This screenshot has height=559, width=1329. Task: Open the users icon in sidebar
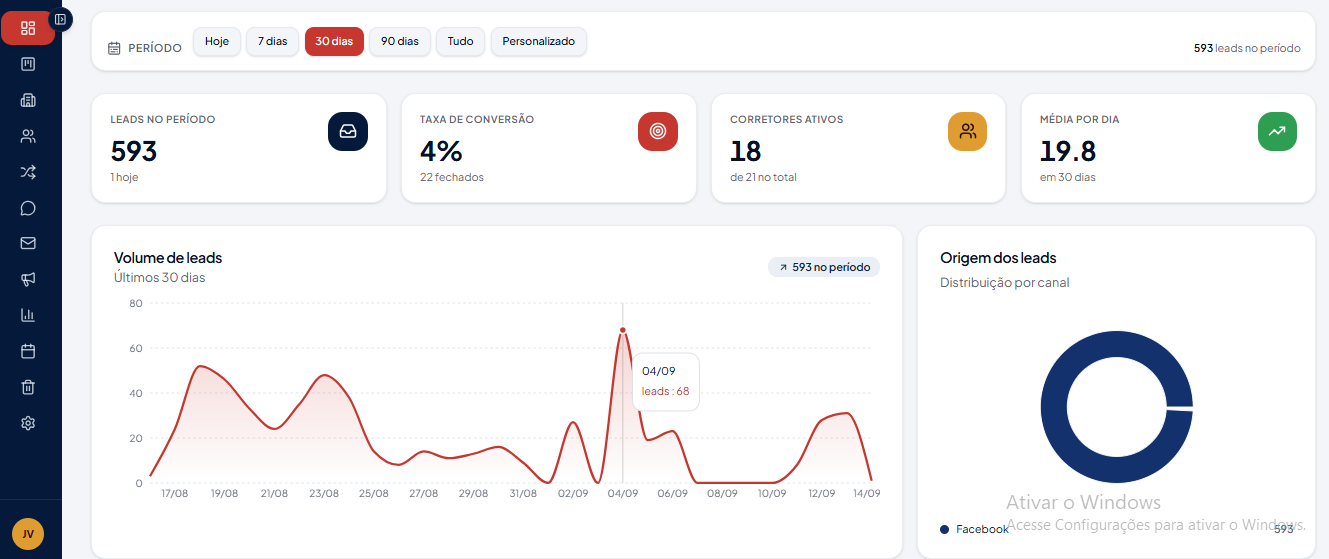pyautogui.click(x=28, y=136)
